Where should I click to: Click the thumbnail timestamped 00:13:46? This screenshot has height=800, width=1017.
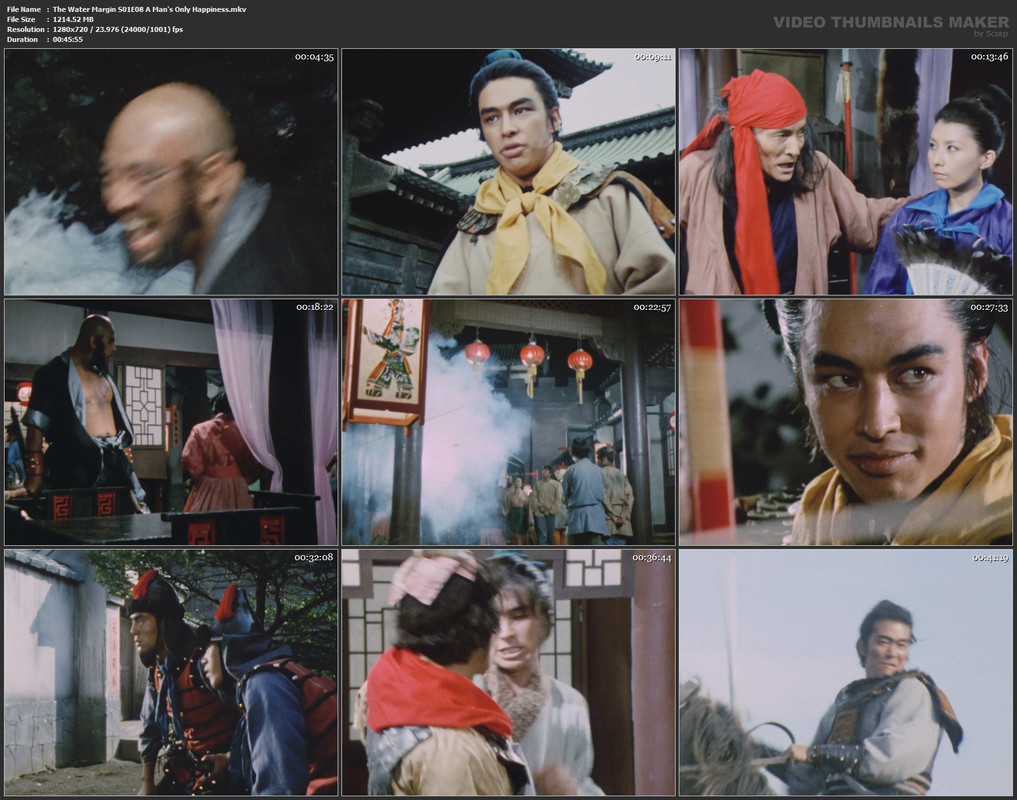click(846, 172)
